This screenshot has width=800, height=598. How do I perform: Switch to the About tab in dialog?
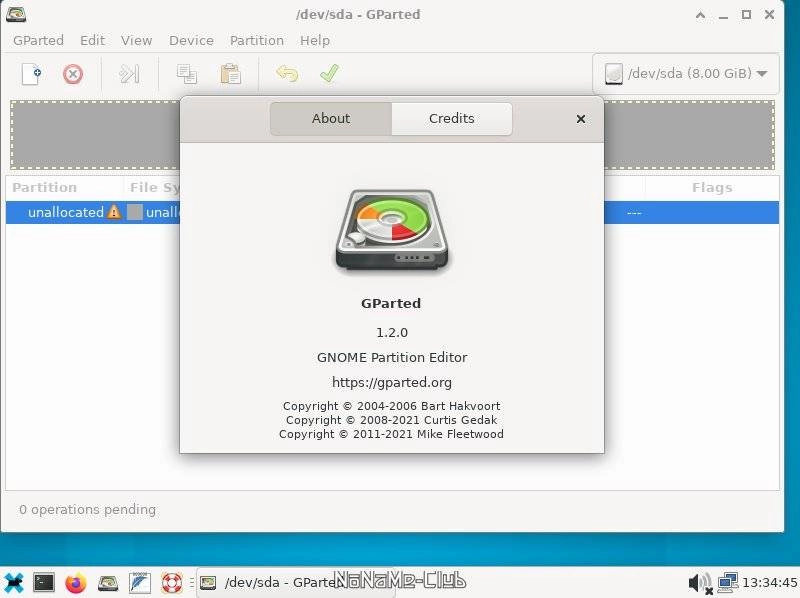[x=331, y=118]
